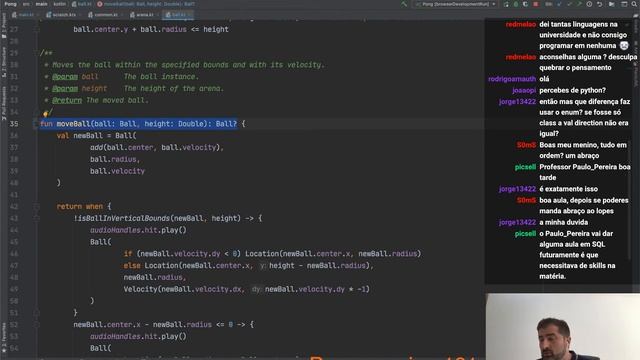Click the @param tag for height
Image resolution: width=640 pixels, height=360 pixels.
pos(65,88)
